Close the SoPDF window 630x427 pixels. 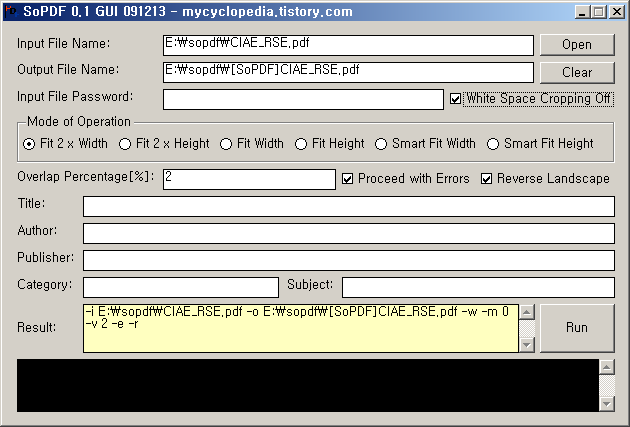(x=616, y=12)
